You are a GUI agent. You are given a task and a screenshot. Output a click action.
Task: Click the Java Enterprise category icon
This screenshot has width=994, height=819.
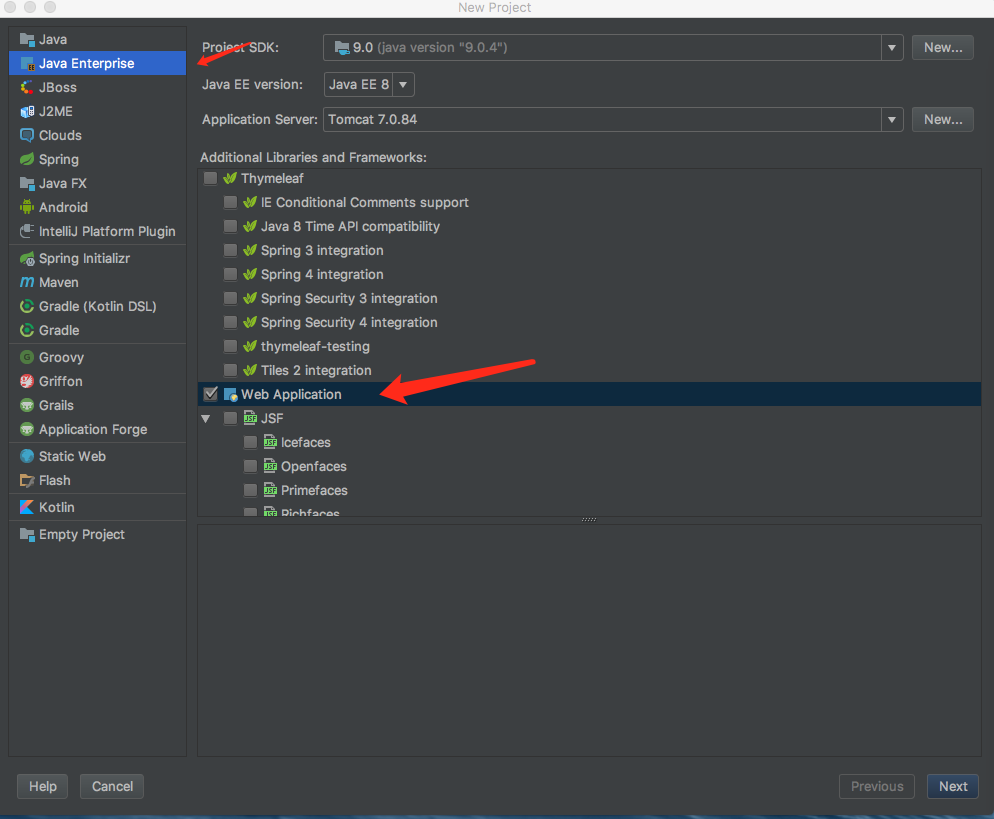27,63
